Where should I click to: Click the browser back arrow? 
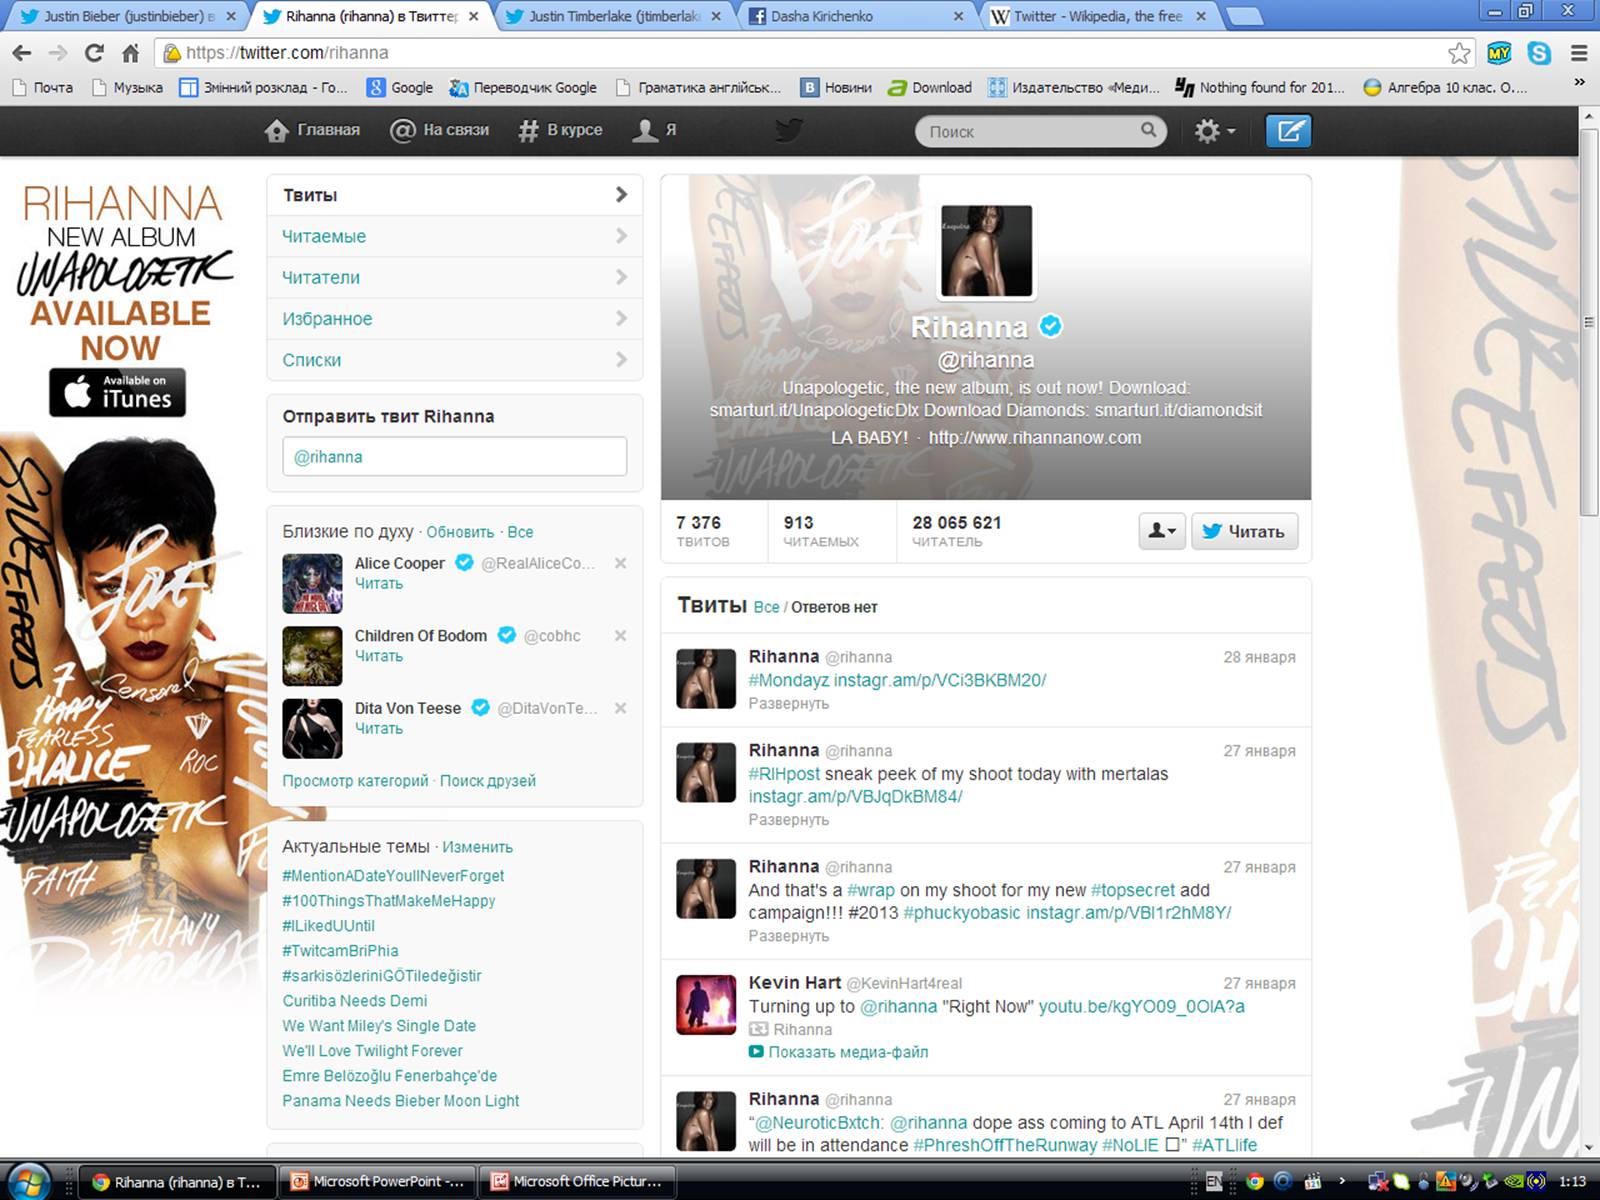(x=22, y=53)
